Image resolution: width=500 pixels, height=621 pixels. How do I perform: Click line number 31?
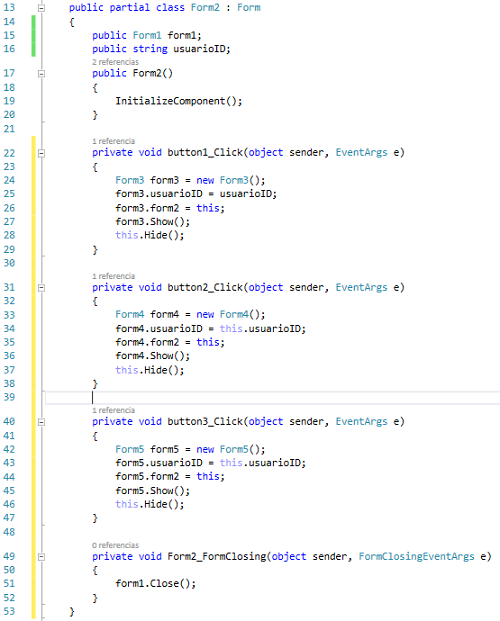[9, 288]
